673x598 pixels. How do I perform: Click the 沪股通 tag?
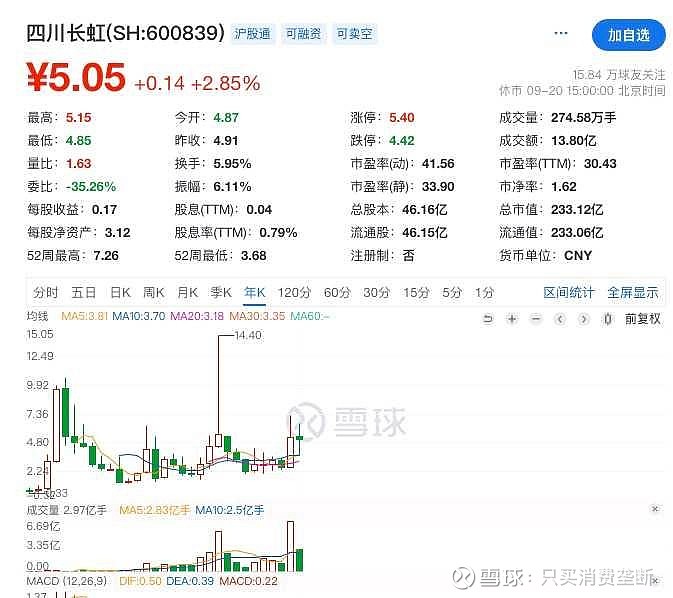coord(252,33)
